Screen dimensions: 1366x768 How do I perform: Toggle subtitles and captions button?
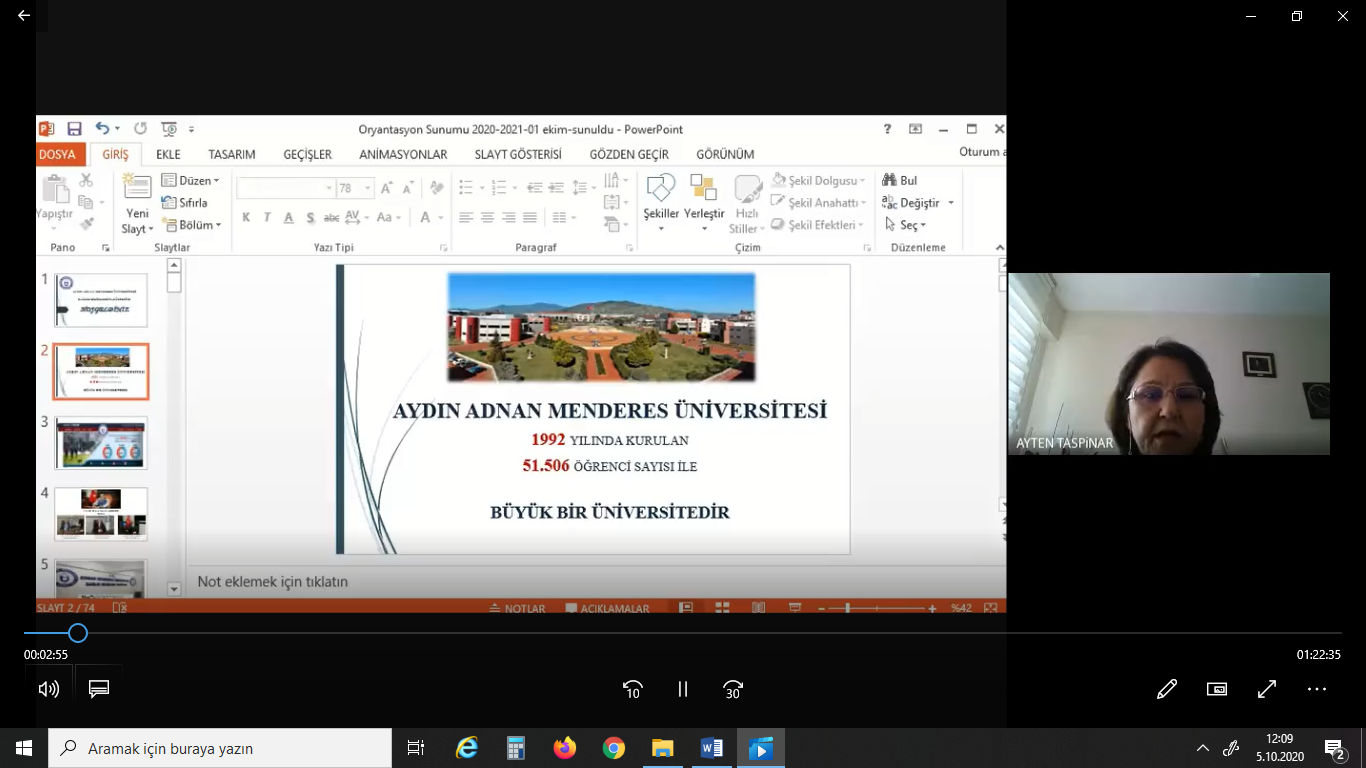98,689
